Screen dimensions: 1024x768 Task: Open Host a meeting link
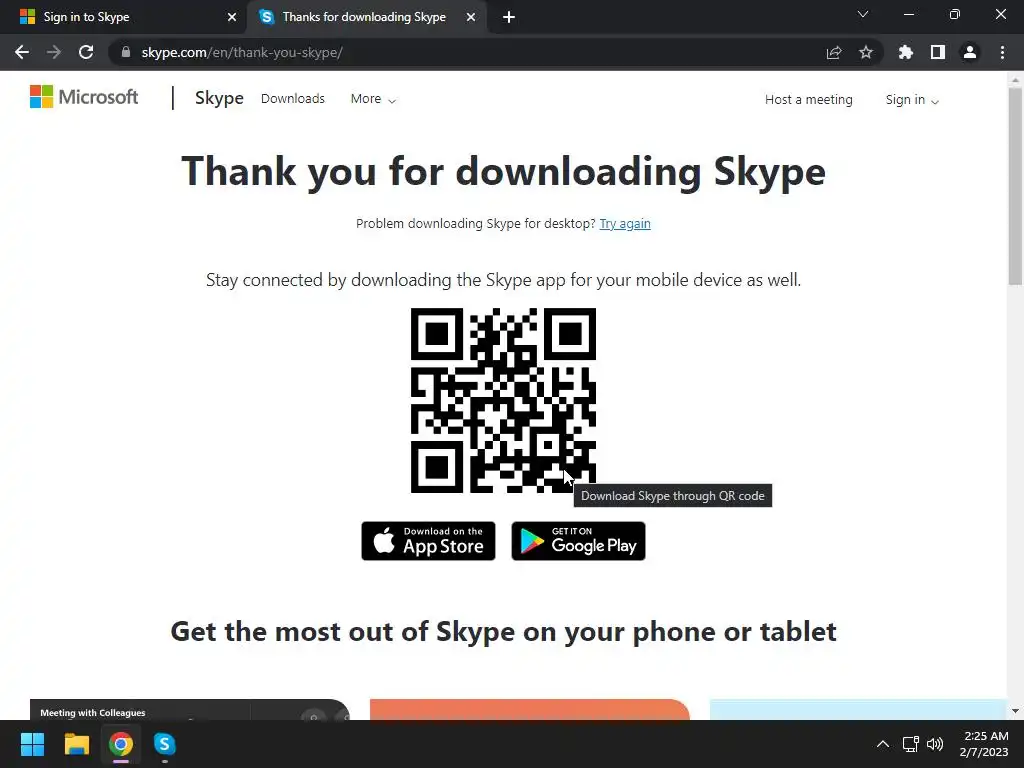(808, 100)
